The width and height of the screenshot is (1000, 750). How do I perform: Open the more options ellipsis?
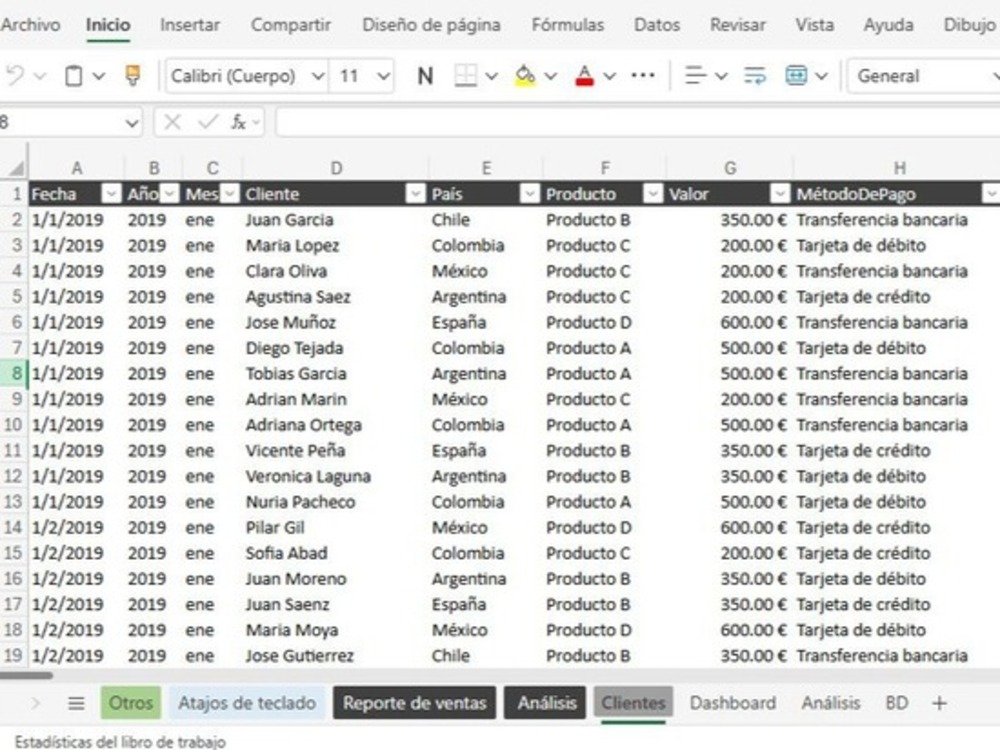[x=642, y=75]
